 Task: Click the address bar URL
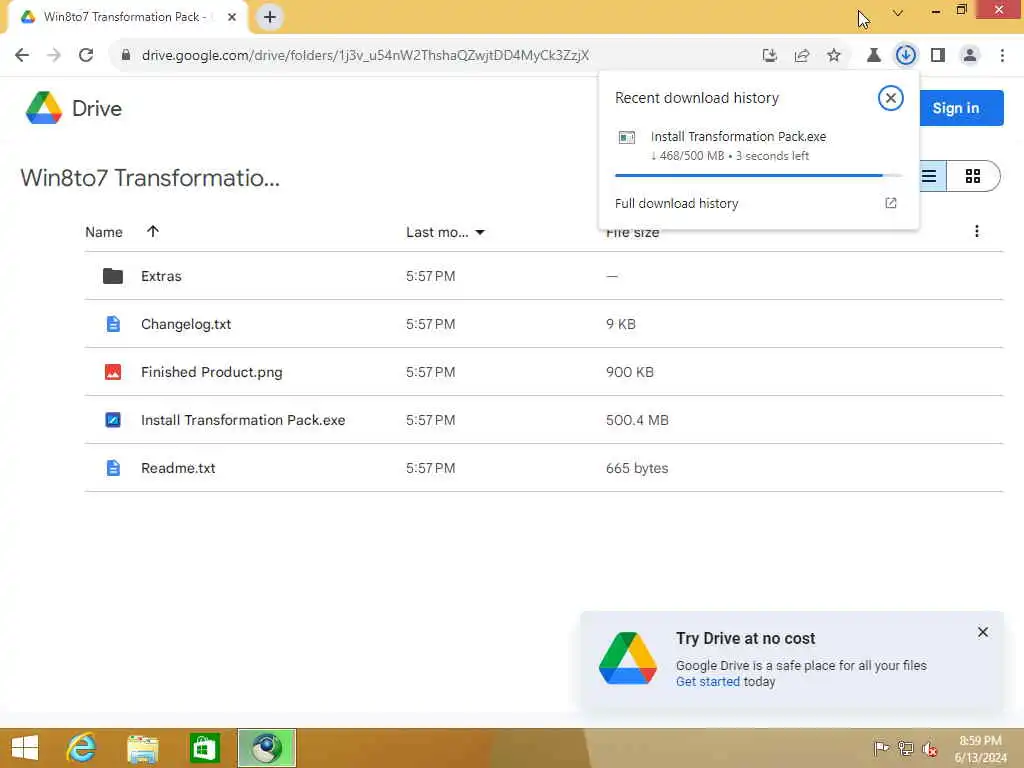pos(365,55)
